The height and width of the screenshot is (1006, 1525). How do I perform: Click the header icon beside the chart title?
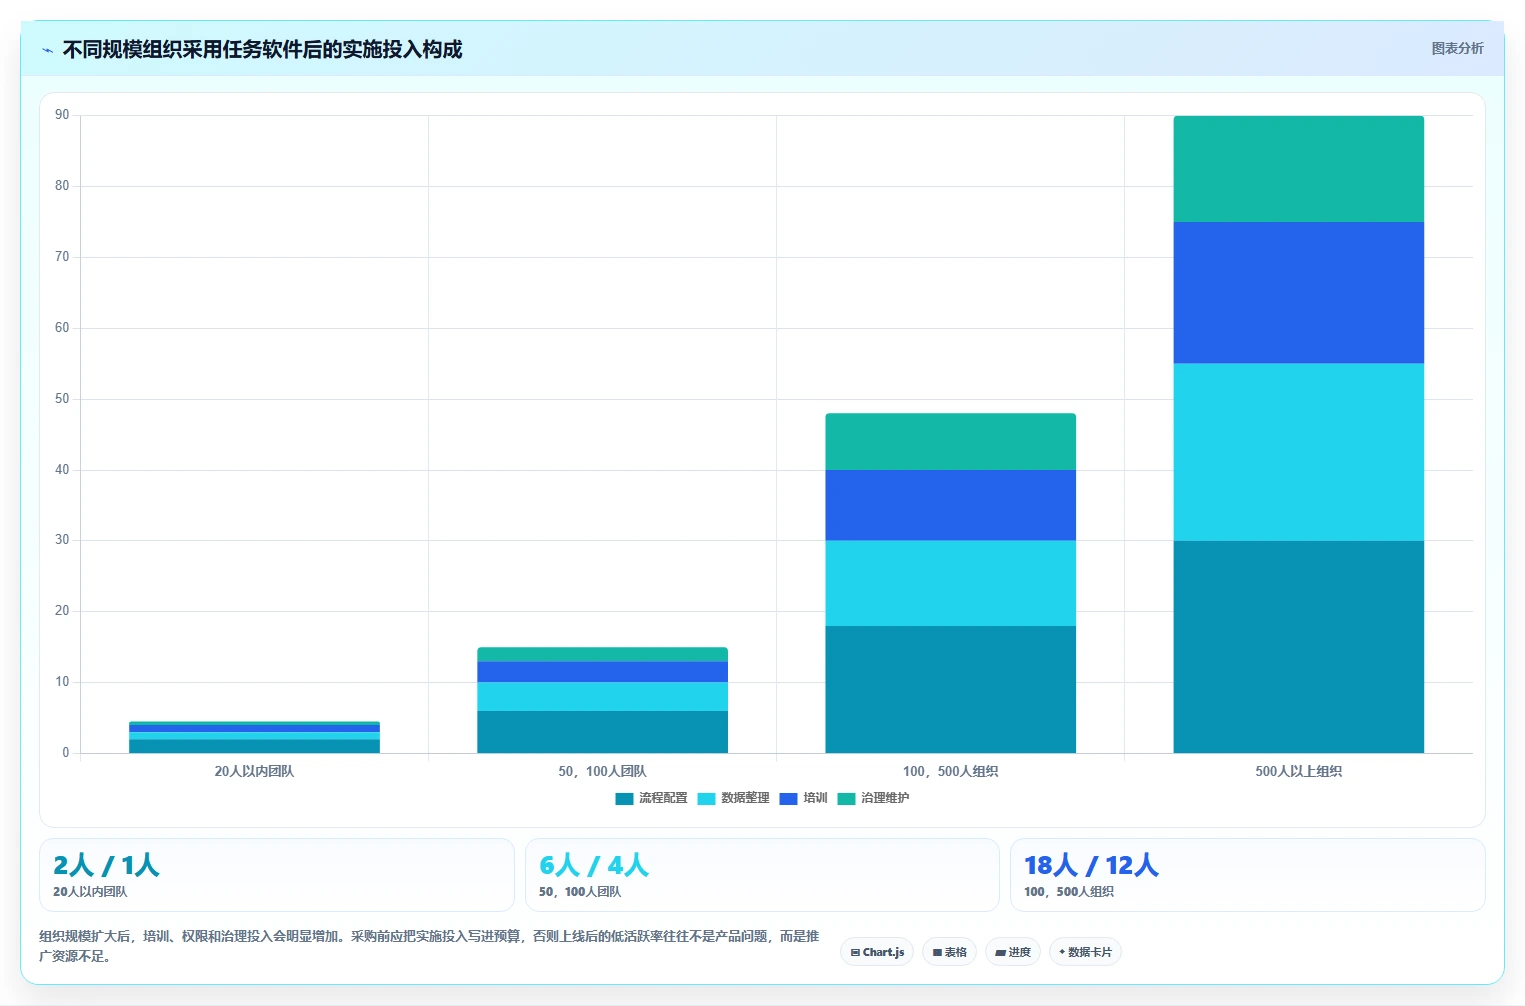[x=47, y=50]
